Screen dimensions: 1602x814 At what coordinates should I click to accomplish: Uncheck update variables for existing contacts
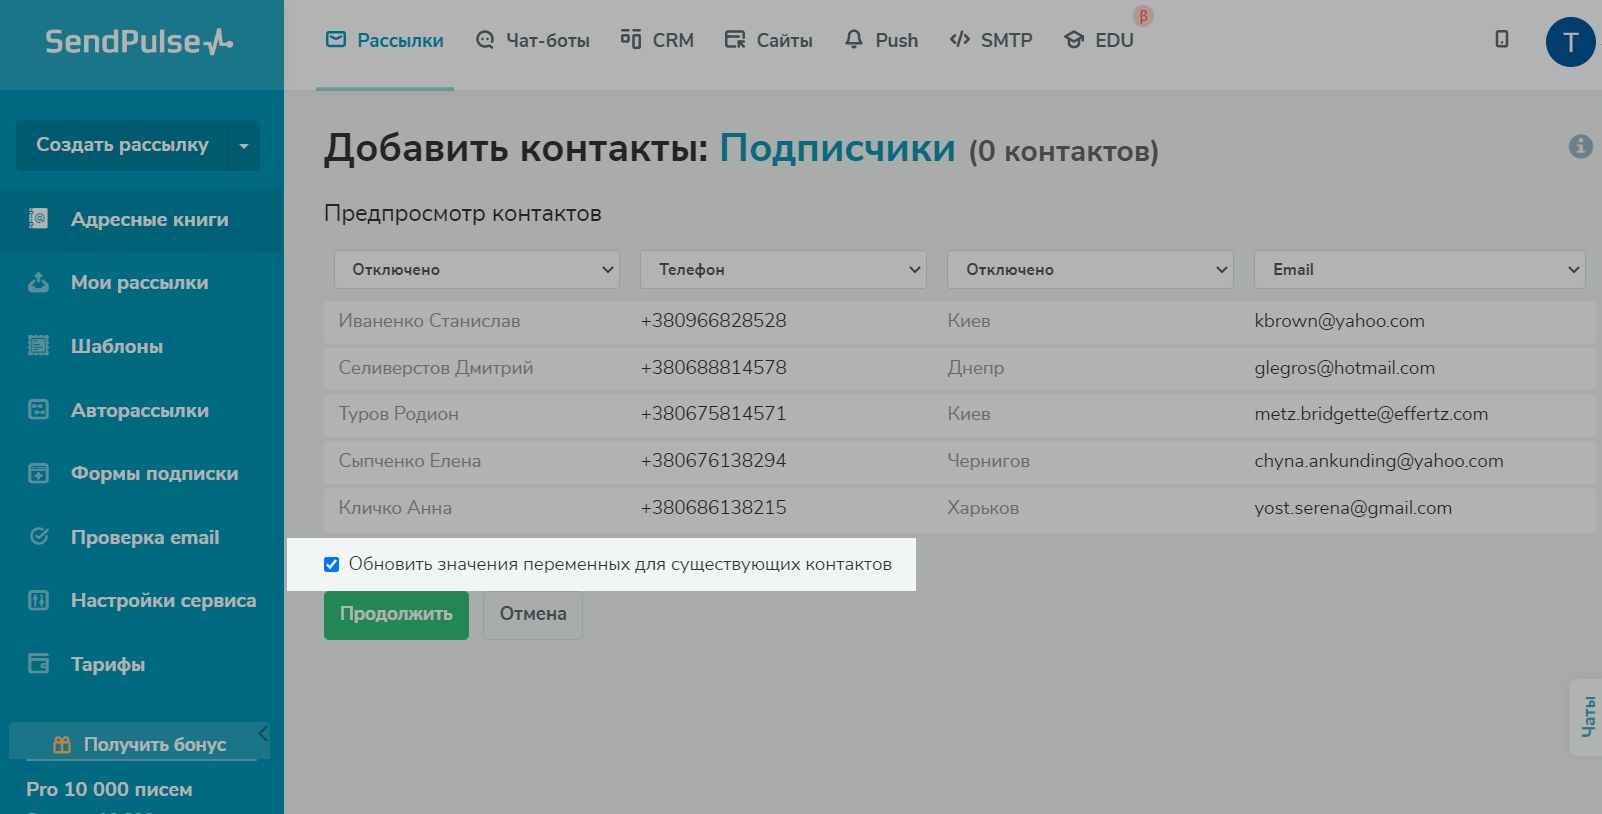[x=332, y=565]
